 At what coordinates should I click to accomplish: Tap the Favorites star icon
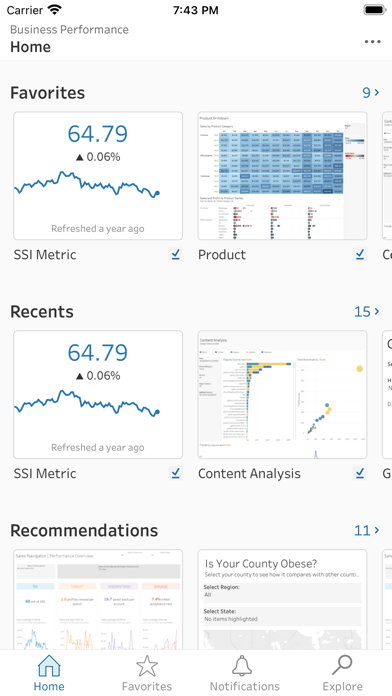[x=147, y=666]
